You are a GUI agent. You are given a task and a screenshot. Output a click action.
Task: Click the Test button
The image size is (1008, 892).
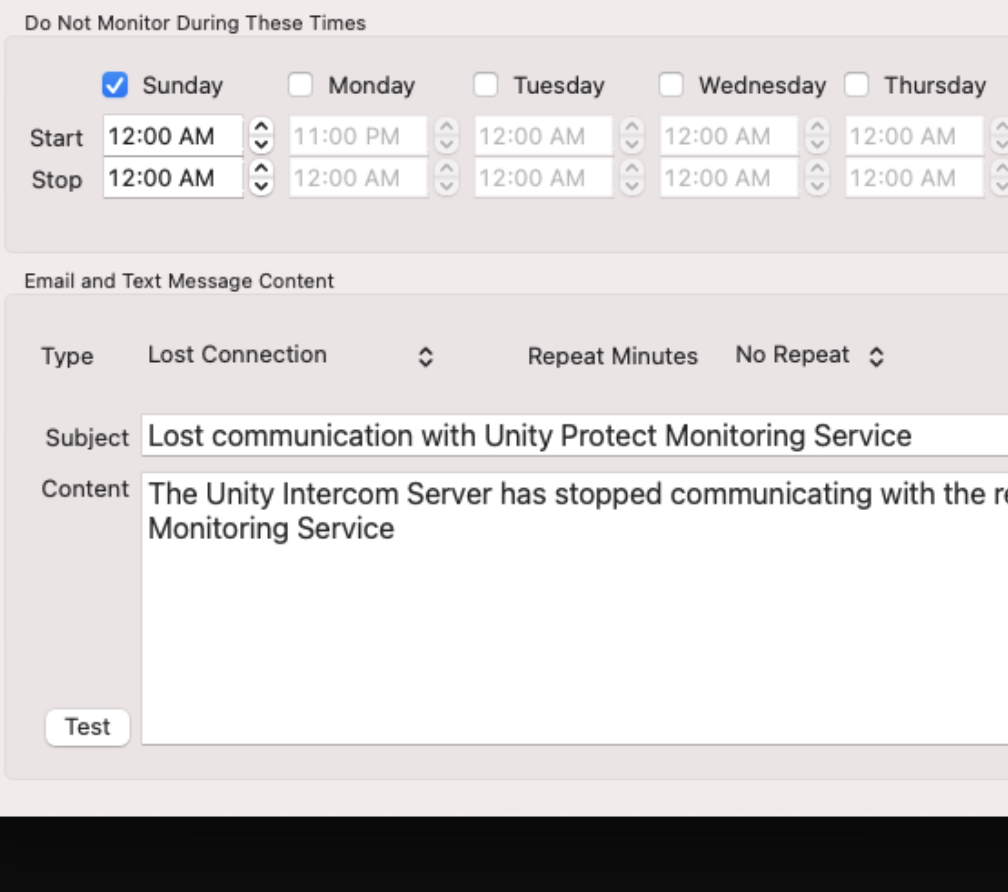[87, 727]
